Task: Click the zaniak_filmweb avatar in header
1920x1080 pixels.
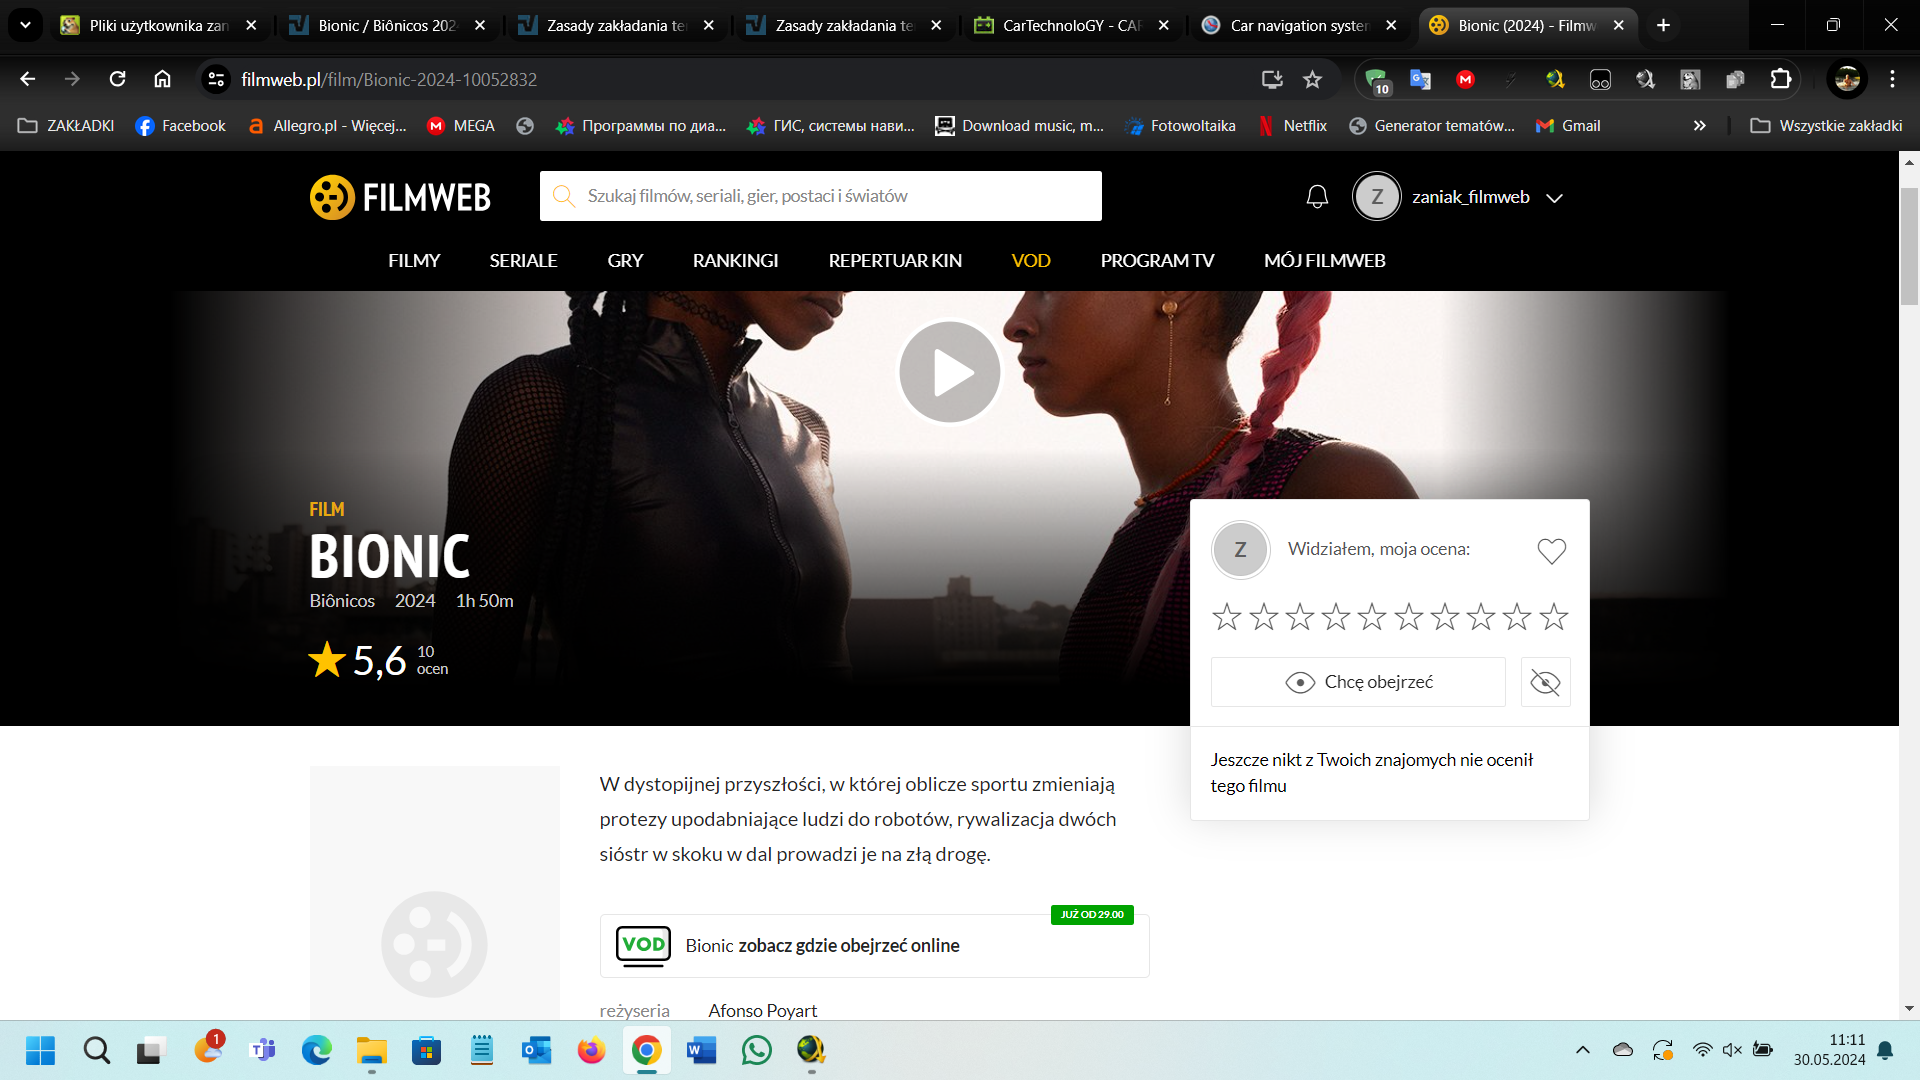Action: [x=1377, y=197]
